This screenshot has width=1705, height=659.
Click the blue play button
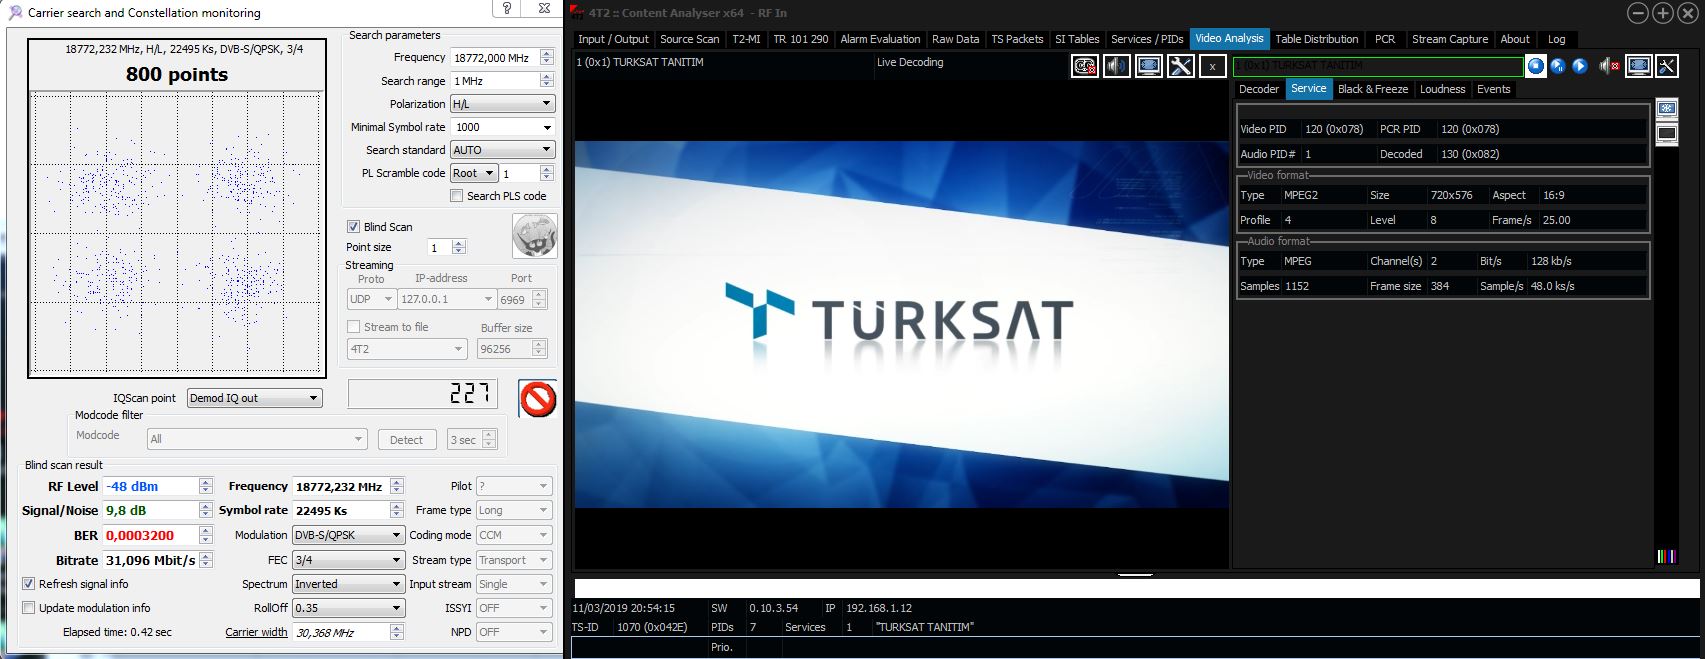[x=1580, y=66]
